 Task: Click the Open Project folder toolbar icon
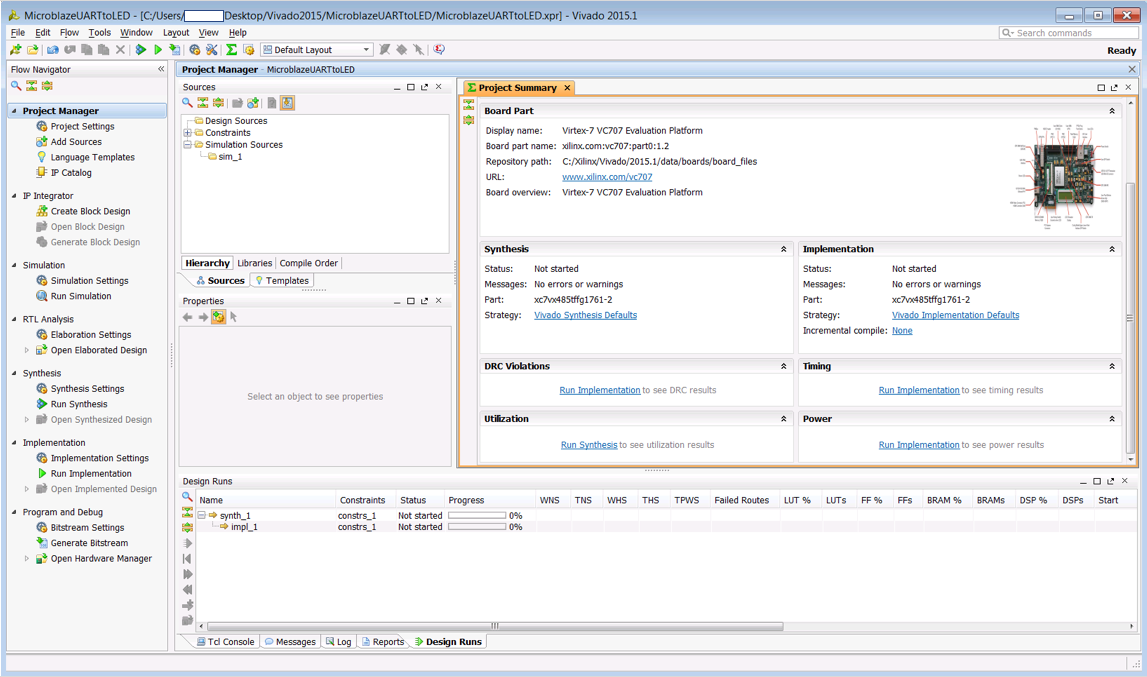[32, 50]
